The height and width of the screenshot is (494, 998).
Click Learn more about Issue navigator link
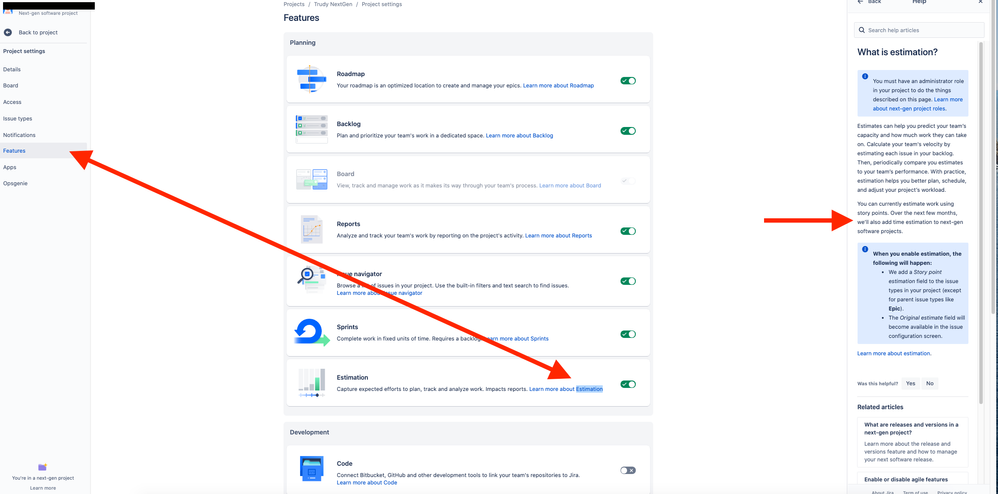coord(379,293)
